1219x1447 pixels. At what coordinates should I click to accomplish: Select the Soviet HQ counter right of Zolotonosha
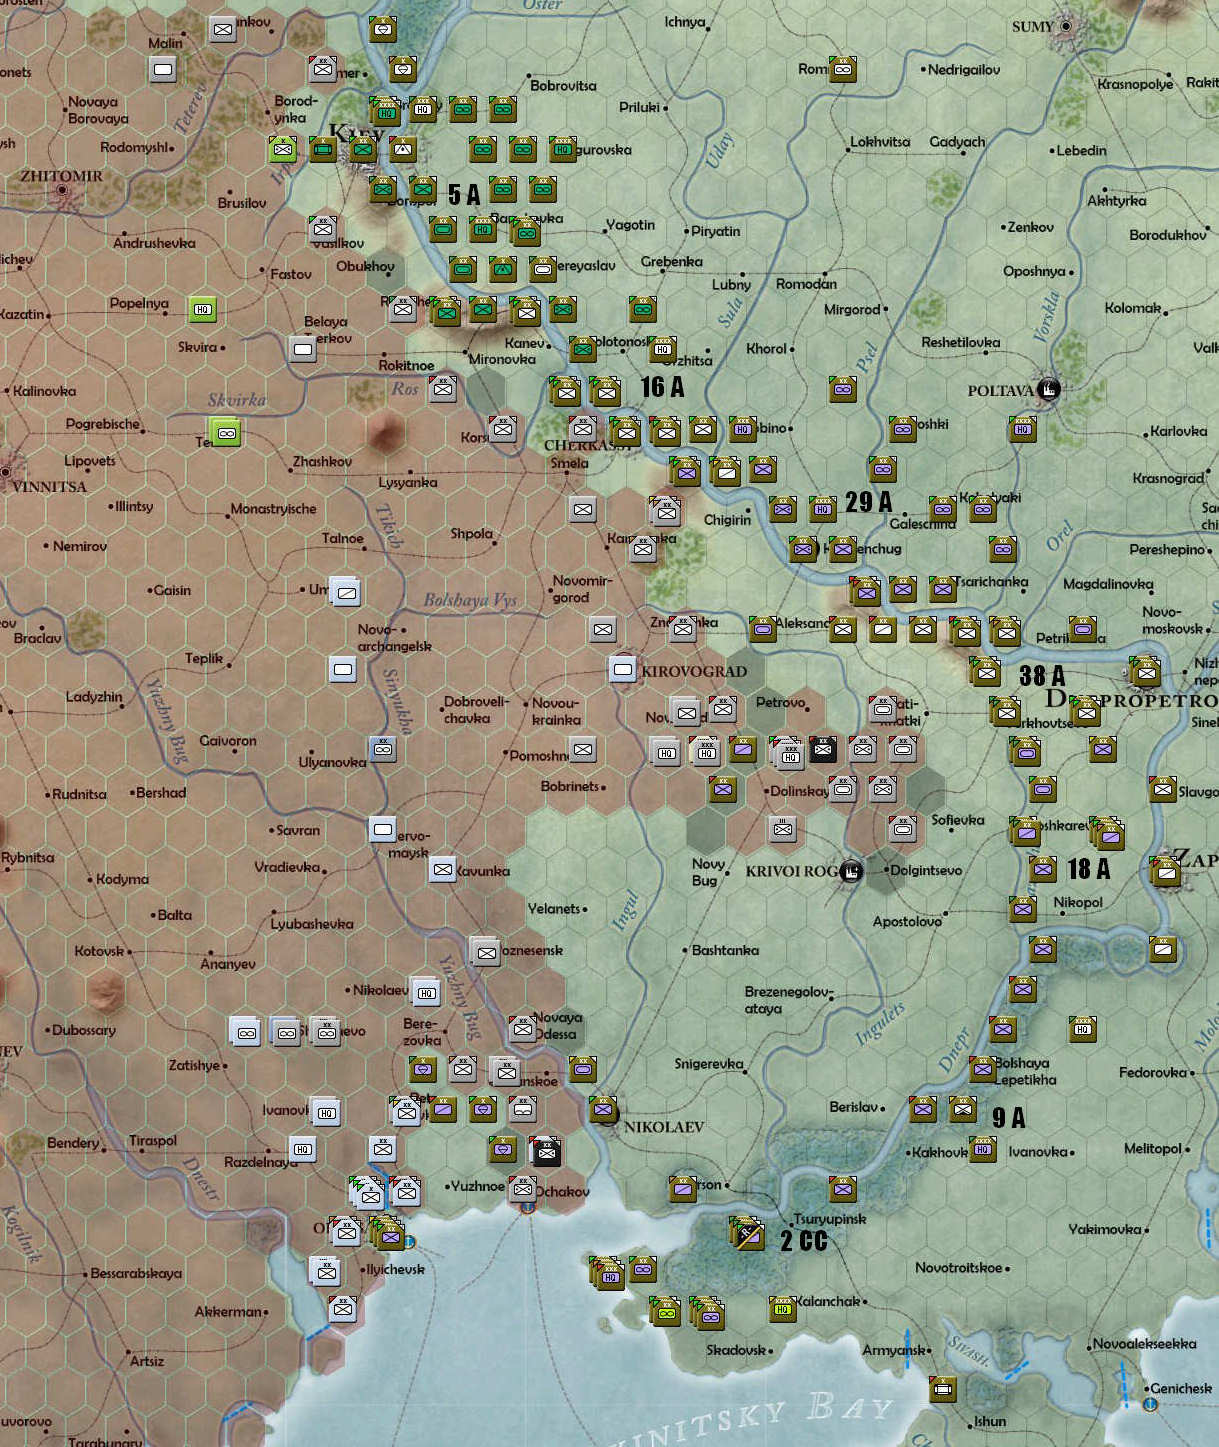pos(663,349)
